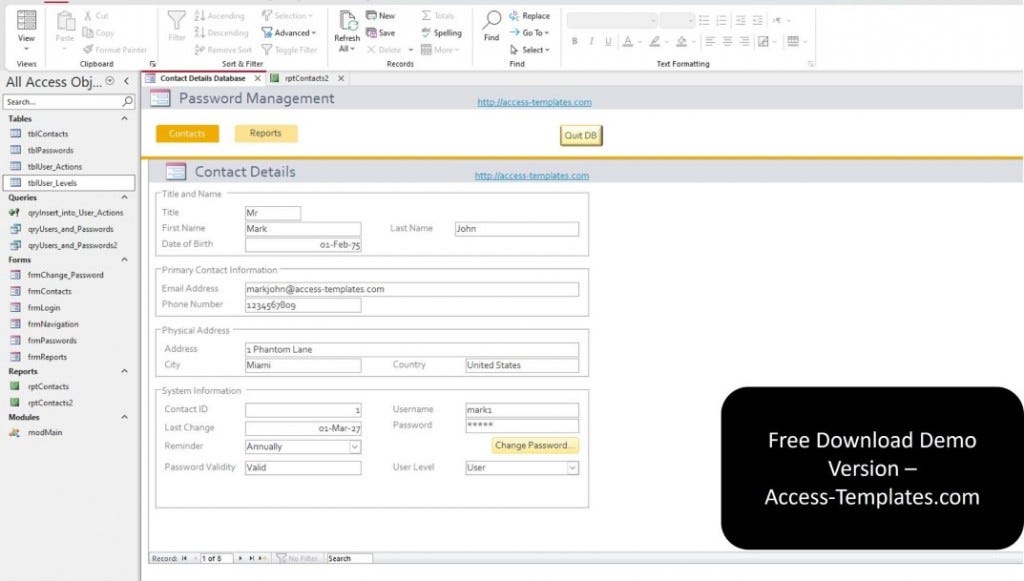Open the access-templates.com link
The width and height of the screenshot is (1024, 581).
pyautogui.click(x=535, y=101)
